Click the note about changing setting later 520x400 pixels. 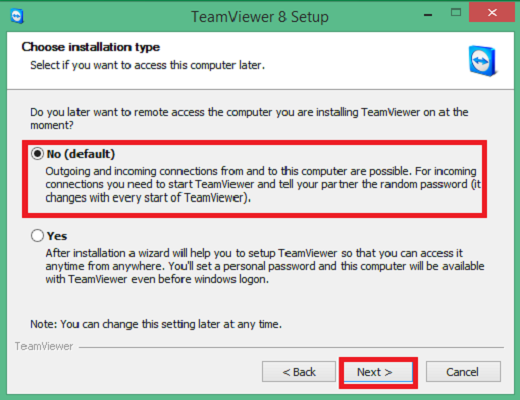pos(156,324)
